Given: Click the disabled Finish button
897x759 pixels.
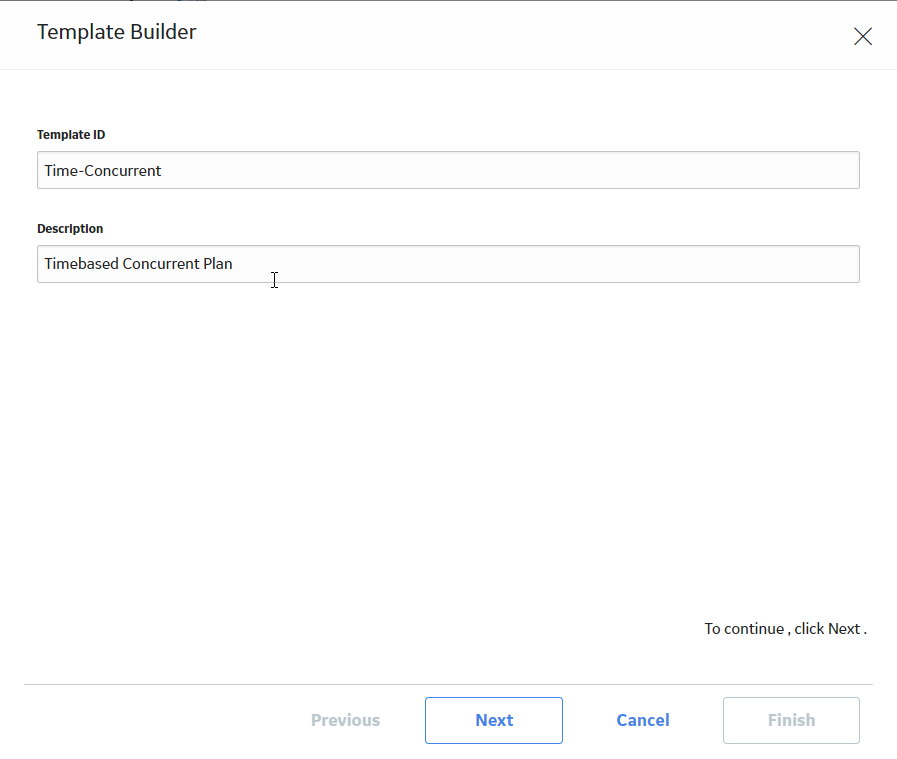Looking at the screenshot, I should coord(791,720).
